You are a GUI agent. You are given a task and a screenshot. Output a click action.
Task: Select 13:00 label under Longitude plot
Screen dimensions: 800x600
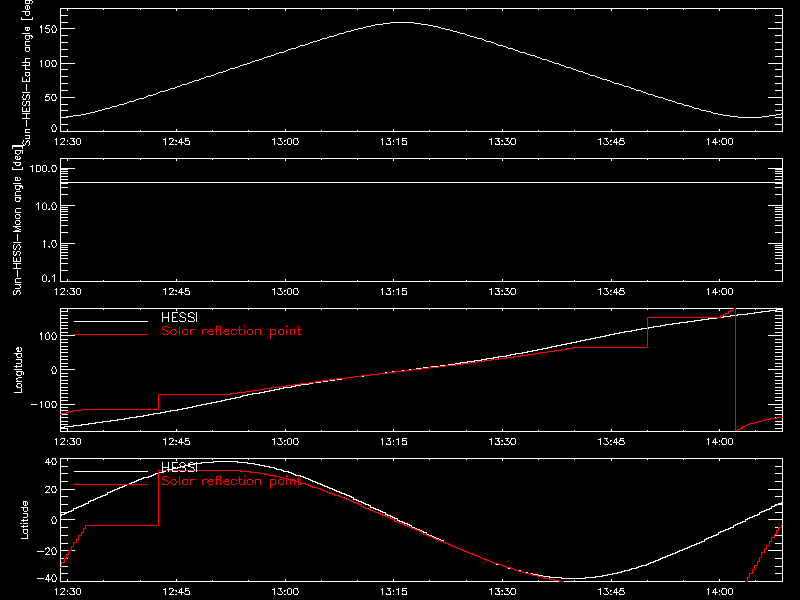285,442
